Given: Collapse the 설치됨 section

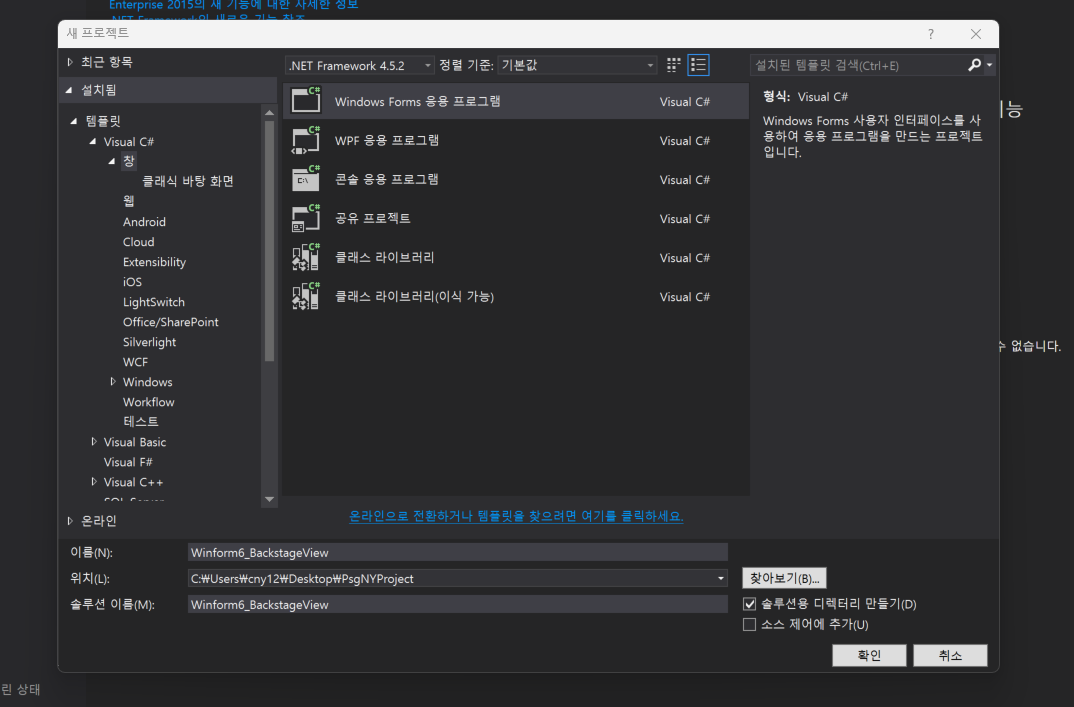Looking at the screenshot, I should (69, 90).
